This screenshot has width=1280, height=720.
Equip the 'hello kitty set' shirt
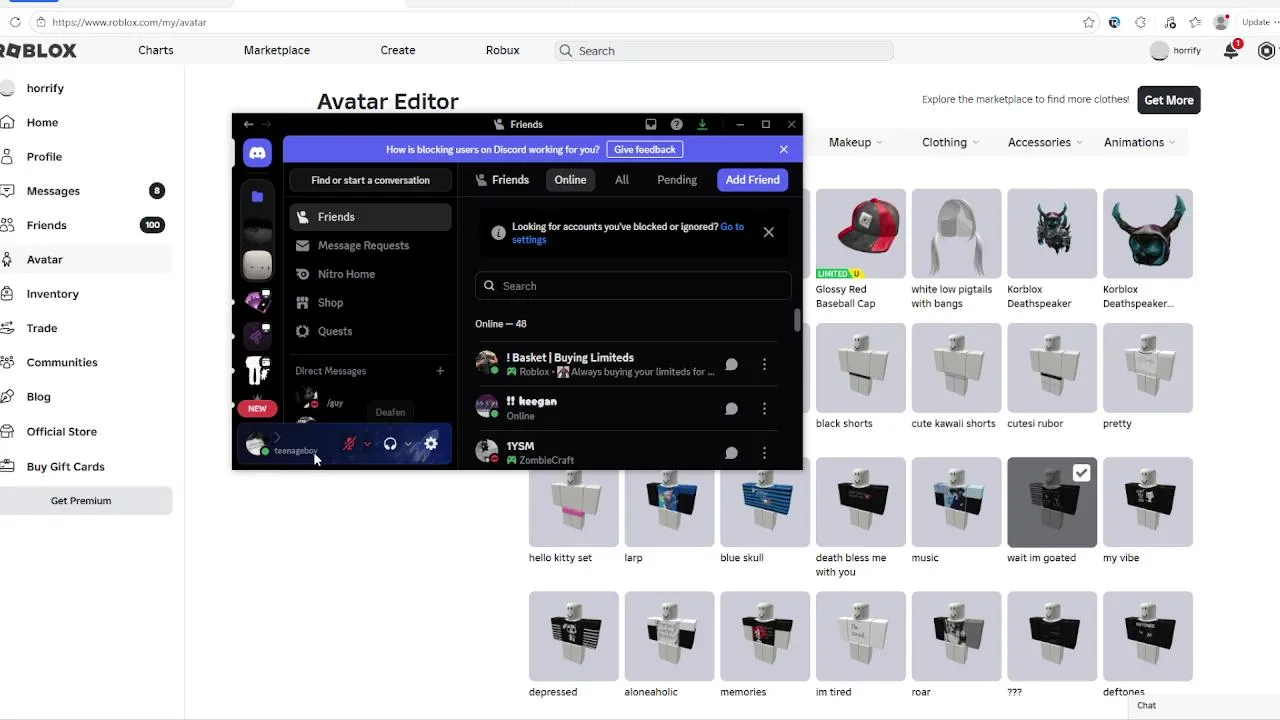pos(573,502)
